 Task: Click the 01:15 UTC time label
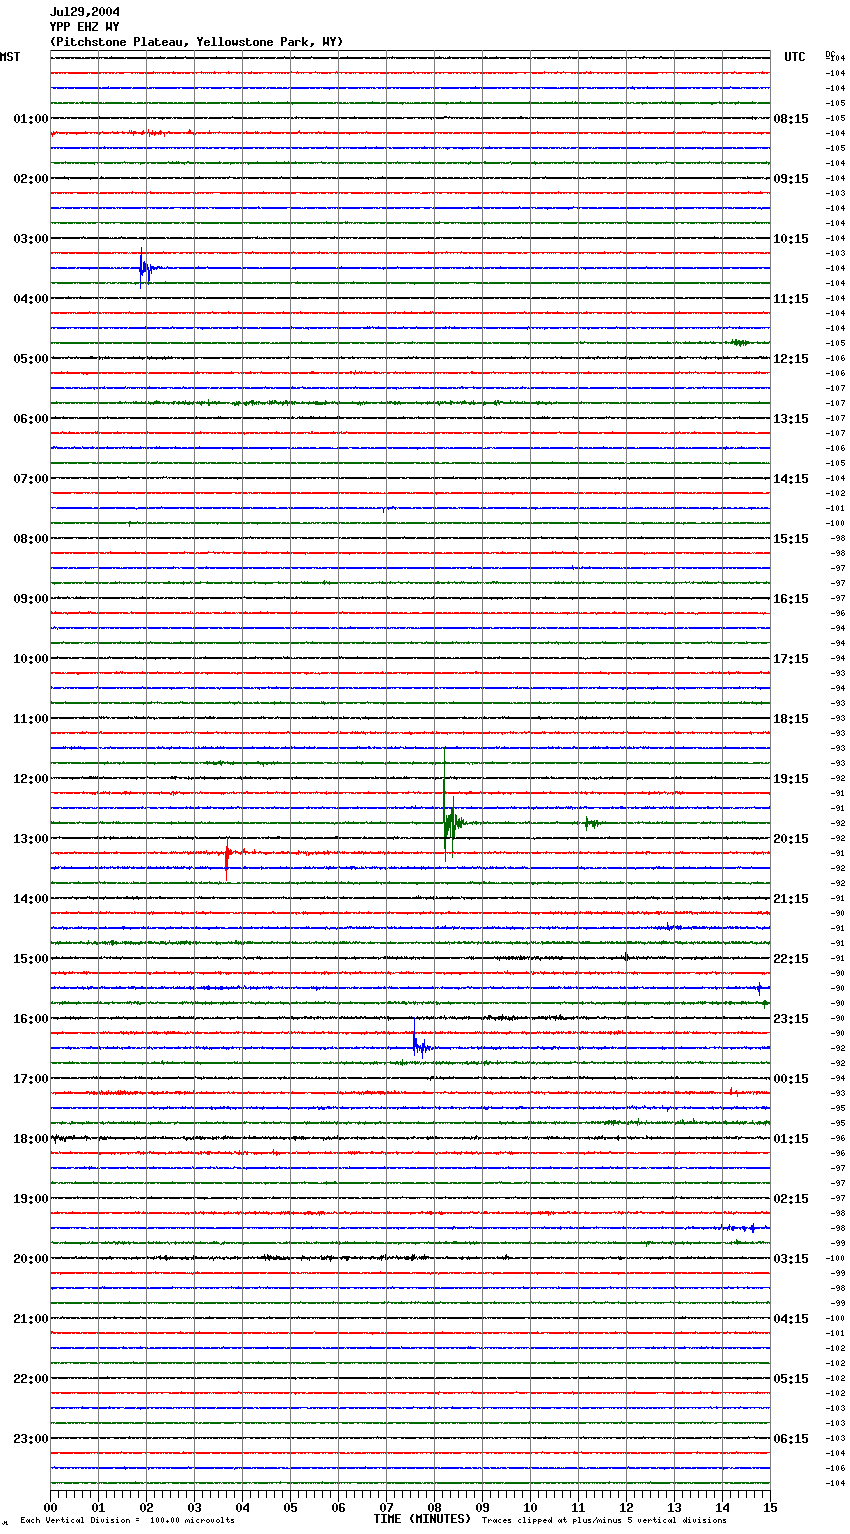tap(791, 1139)
